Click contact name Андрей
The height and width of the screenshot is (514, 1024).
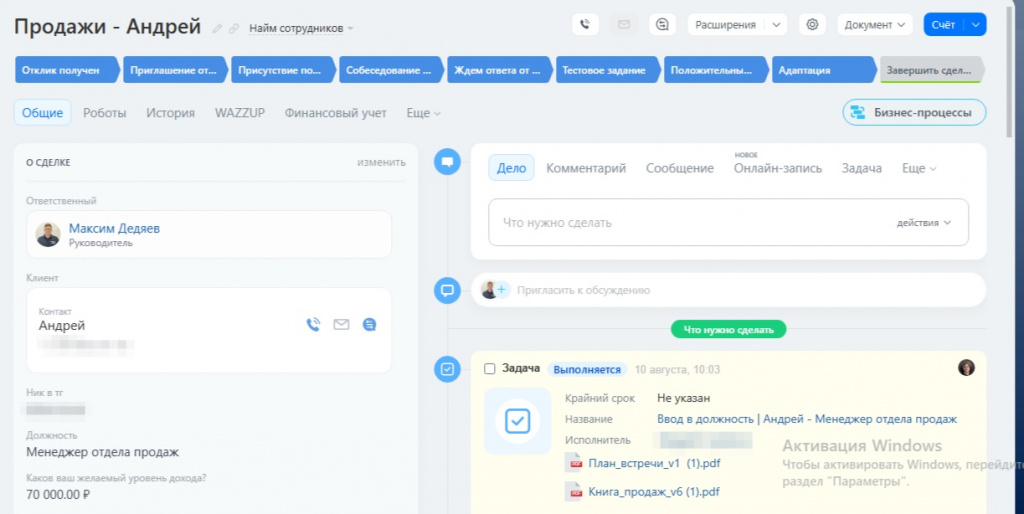point(62,326)
